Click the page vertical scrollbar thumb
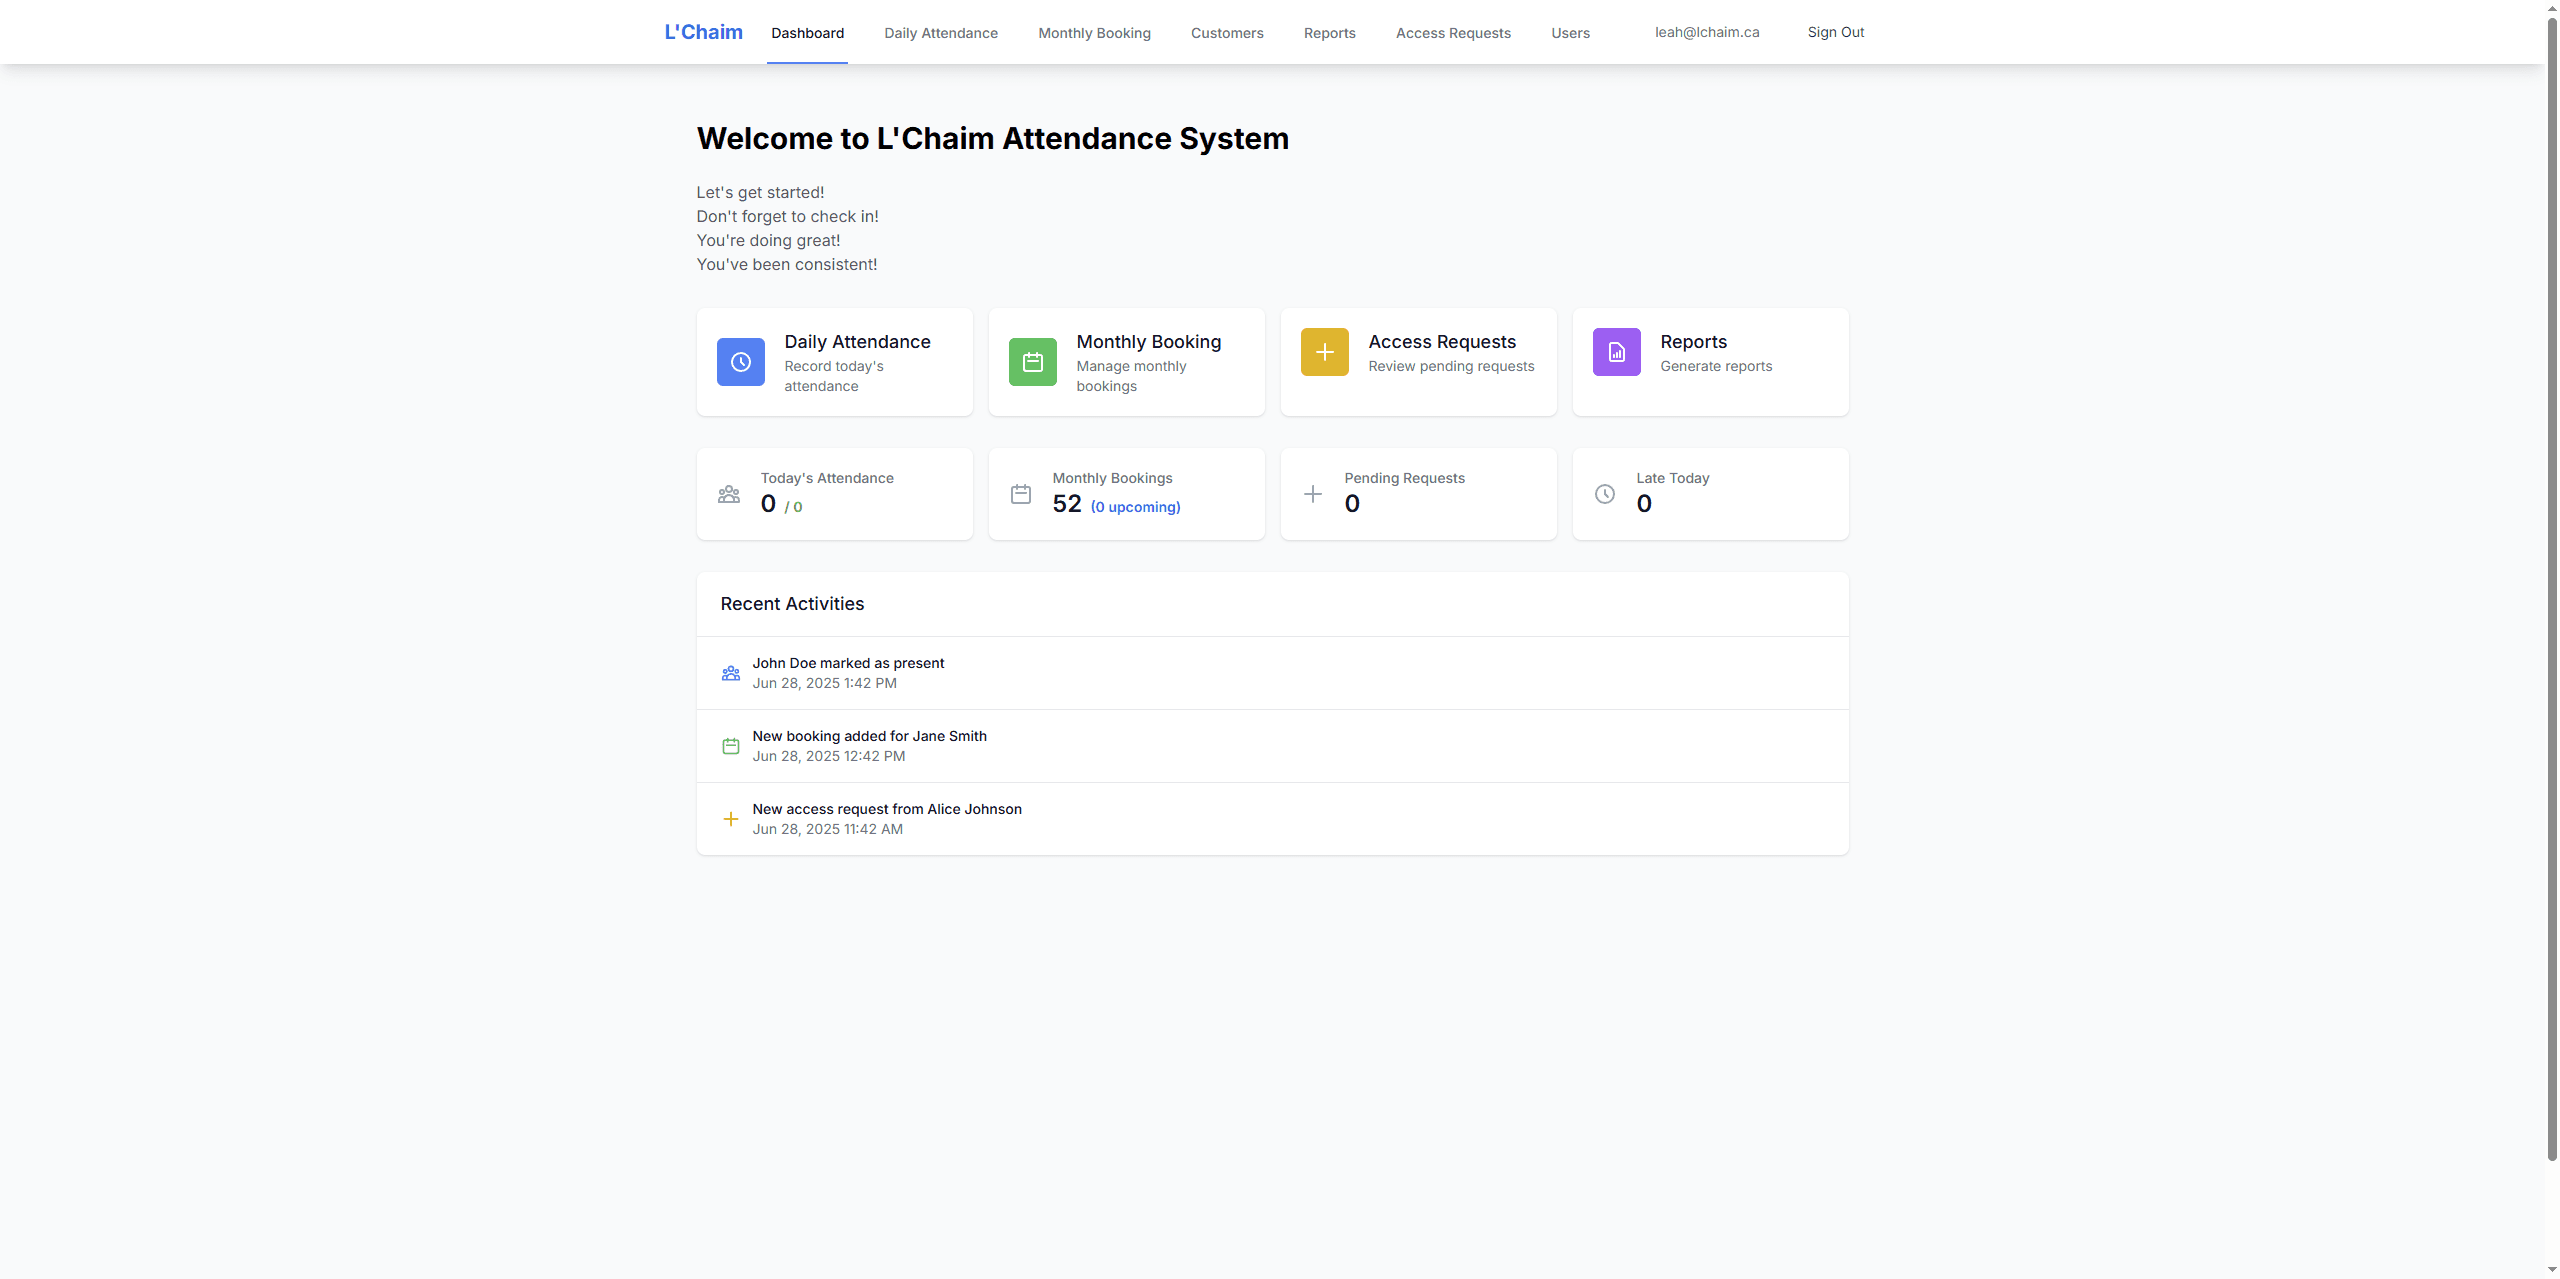This screenshot has height=1279, width=2560. 2552,588
